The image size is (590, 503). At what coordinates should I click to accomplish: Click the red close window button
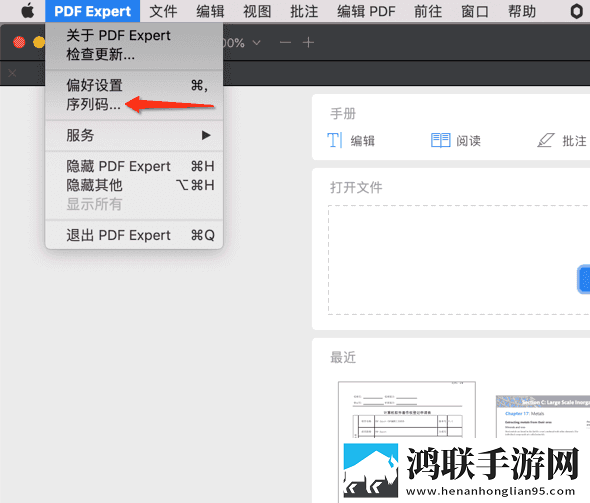(x=19, y=42)
